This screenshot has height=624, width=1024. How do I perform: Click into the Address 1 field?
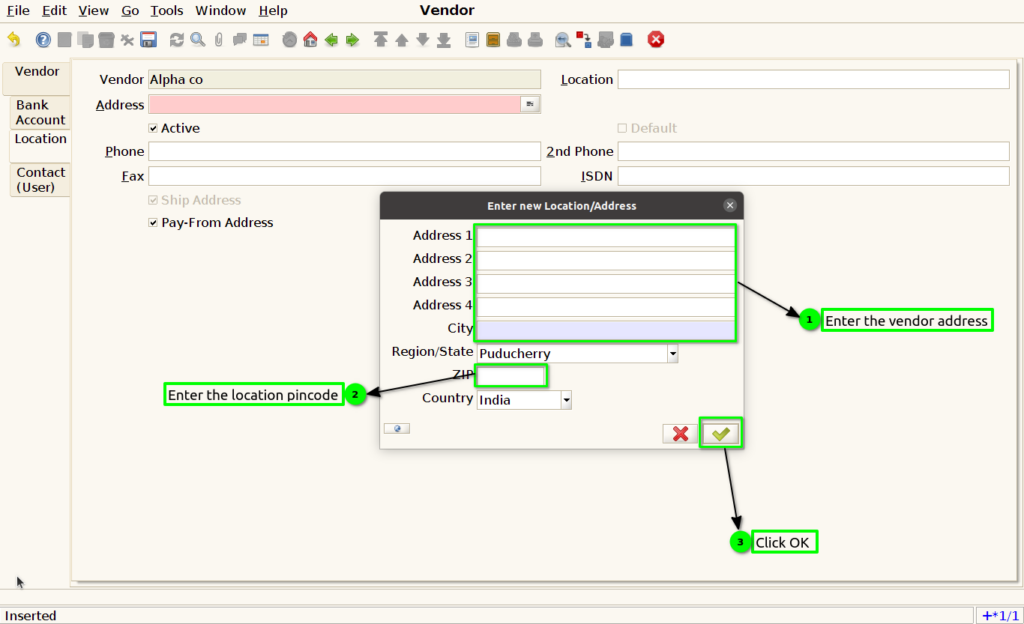coord(605,236)
